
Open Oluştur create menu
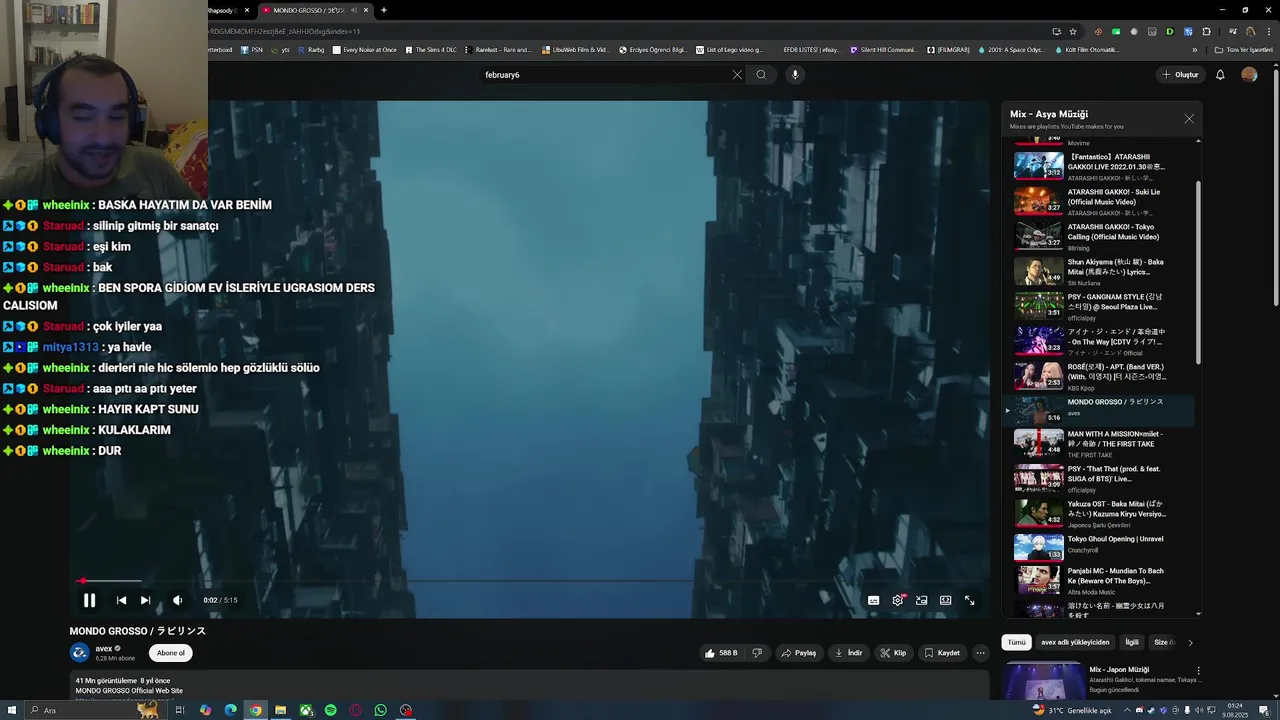1180,75
